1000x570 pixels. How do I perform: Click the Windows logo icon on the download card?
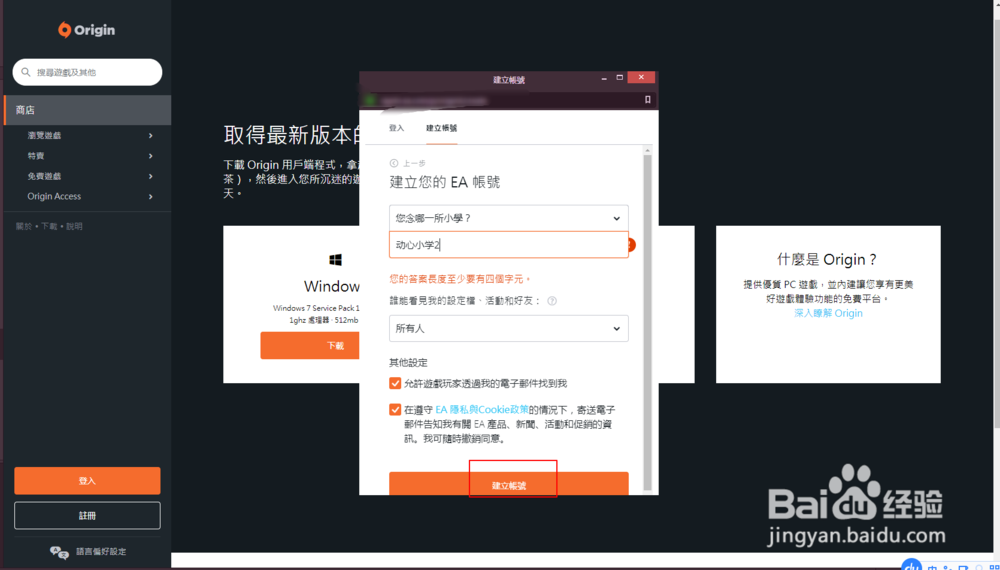coord(335,259)
